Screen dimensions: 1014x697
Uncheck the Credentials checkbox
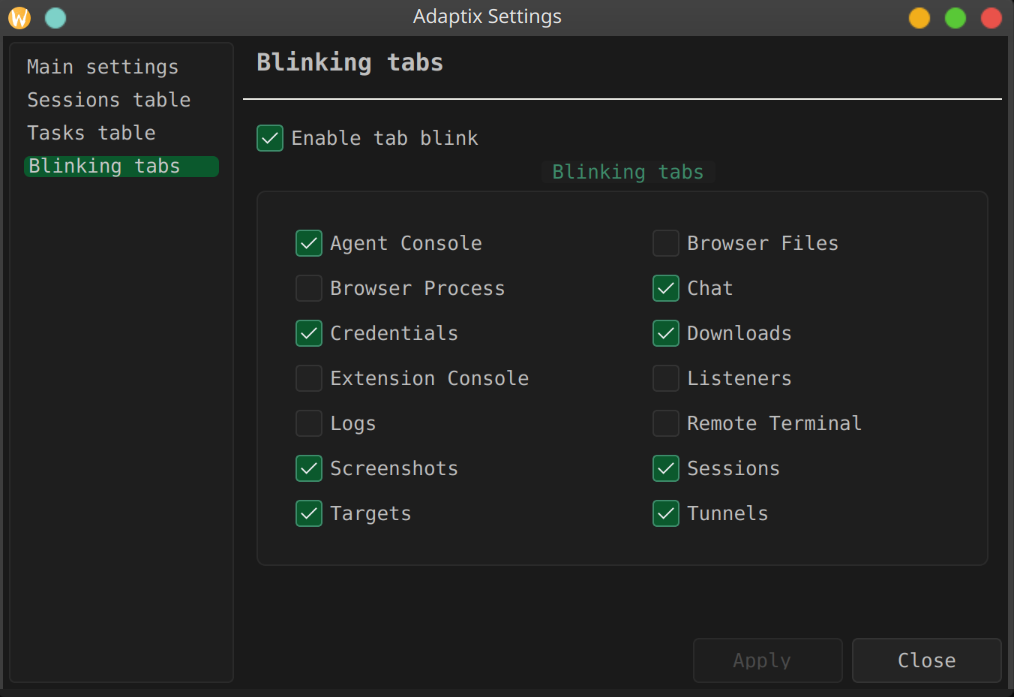pyautogui.click(x=309, y=333)
